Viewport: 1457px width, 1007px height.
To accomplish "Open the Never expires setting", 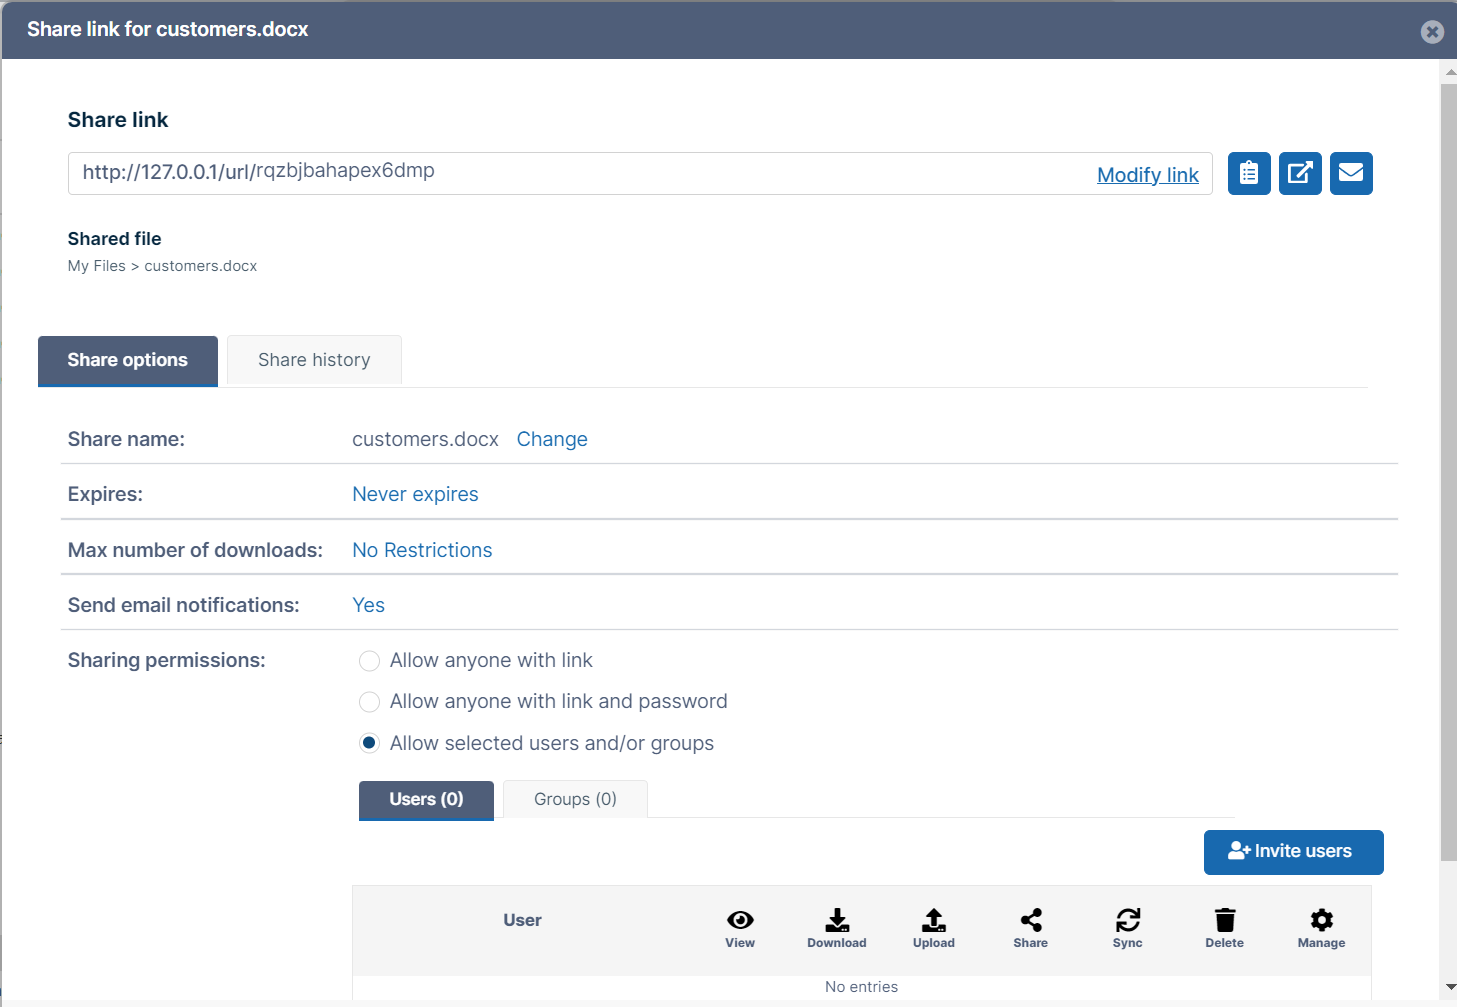I will 415,494.
